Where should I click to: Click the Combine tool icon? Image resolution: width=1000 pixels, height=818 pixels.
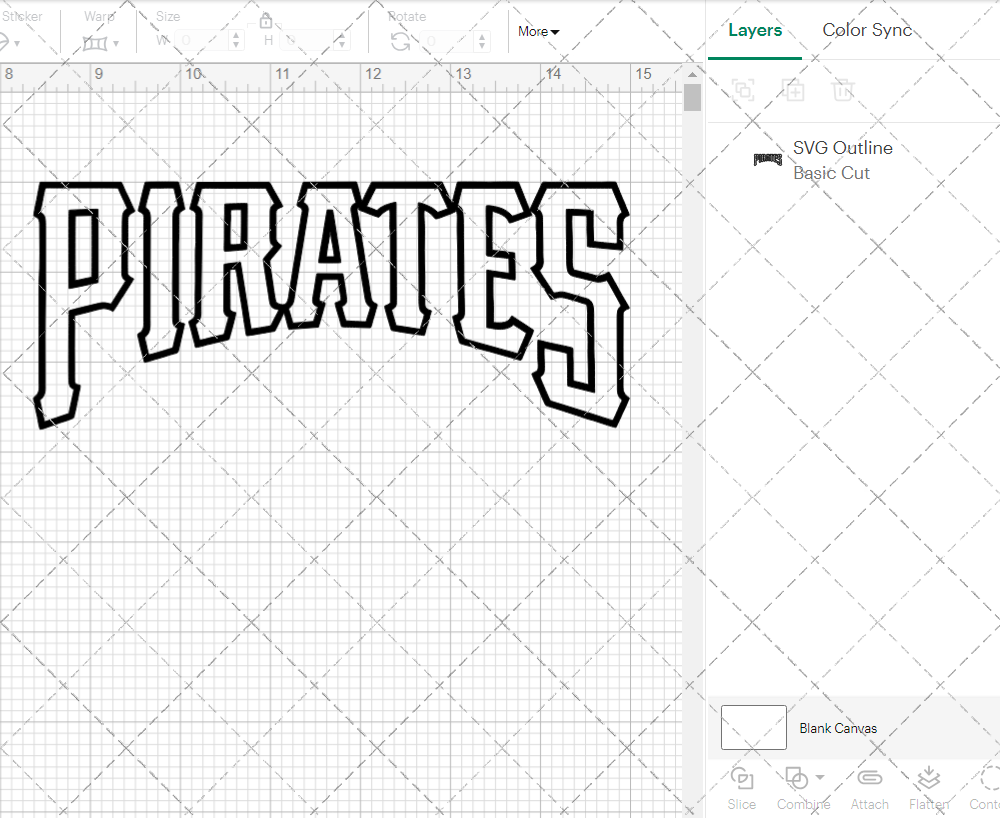796,778
